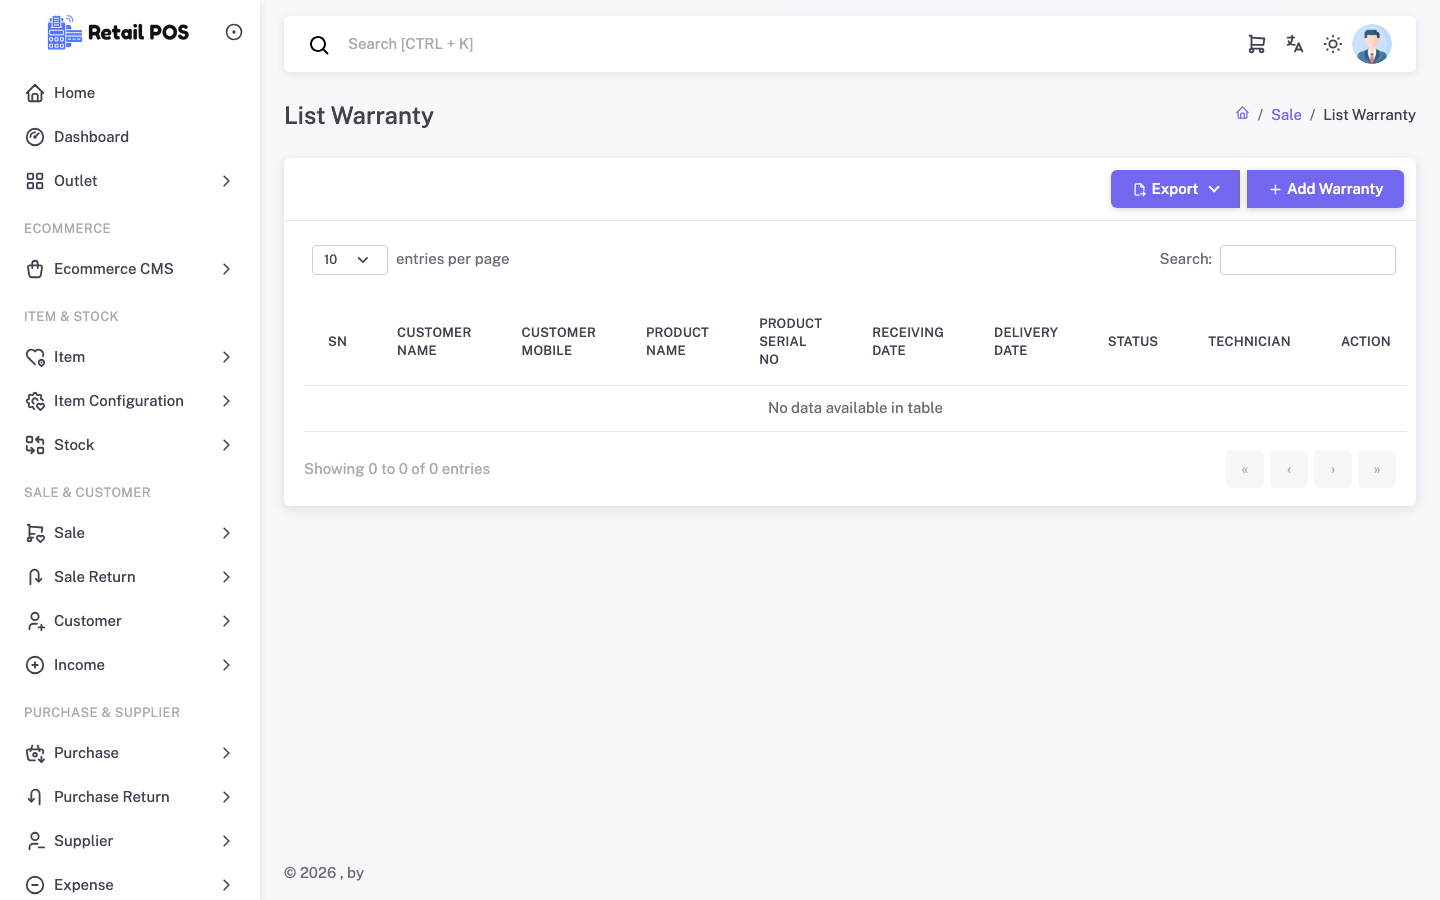The width and height of the screenshot is (1440, 900).
Task: Open the language translation icon
Action: point(1295,44)
